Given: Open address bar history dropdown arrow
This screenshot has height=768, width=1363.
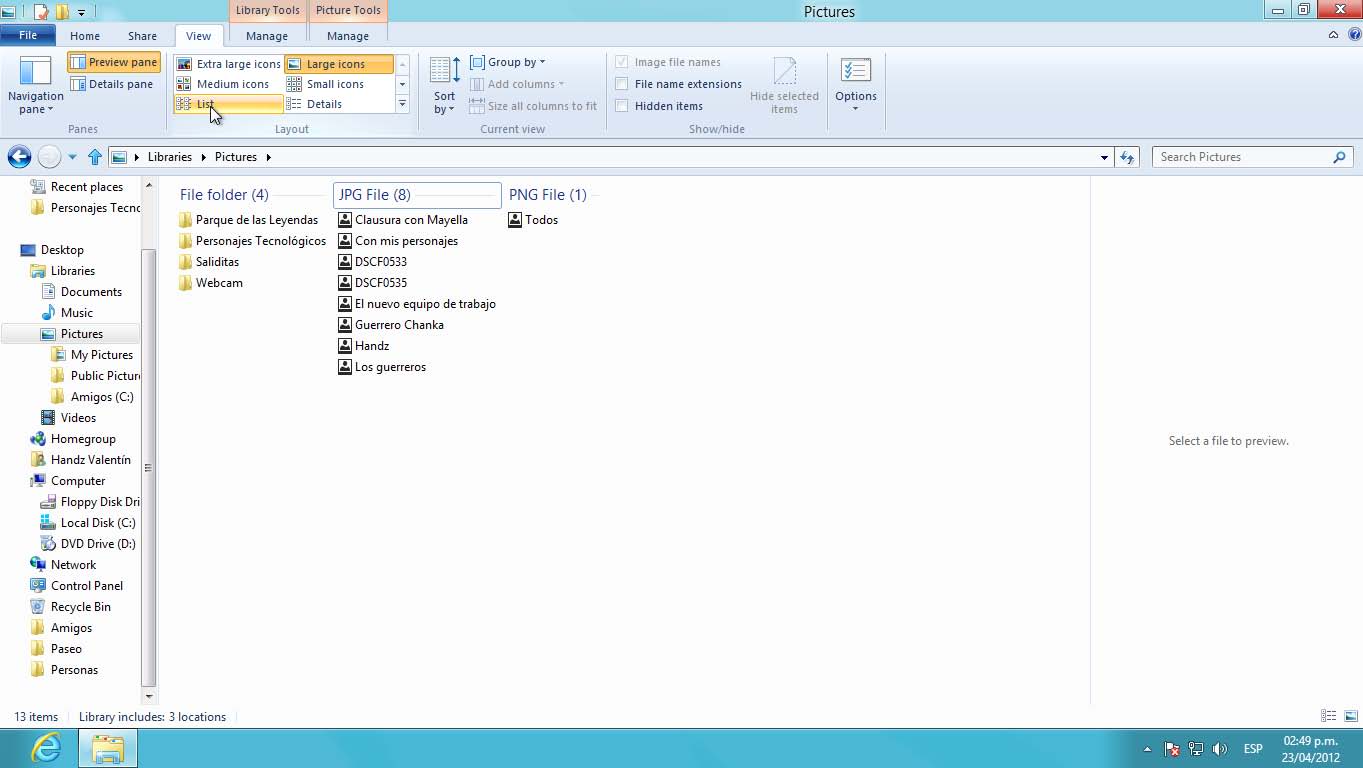Looking at the screenshot, I should (x=1104, y=157).
